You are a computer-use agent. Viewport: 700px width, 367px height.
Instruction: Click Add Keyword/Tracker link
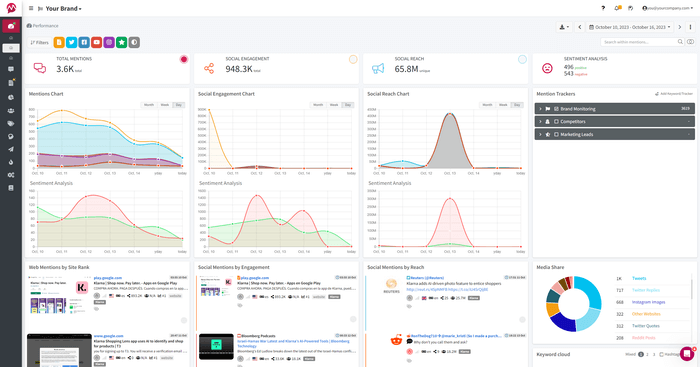674,94
